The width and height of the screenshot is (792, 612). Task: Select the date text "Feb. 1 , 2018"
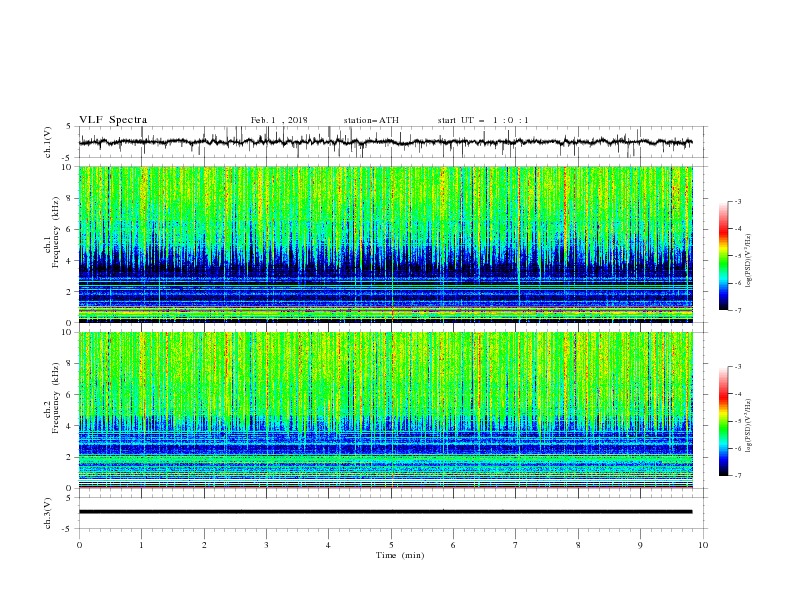279,120
